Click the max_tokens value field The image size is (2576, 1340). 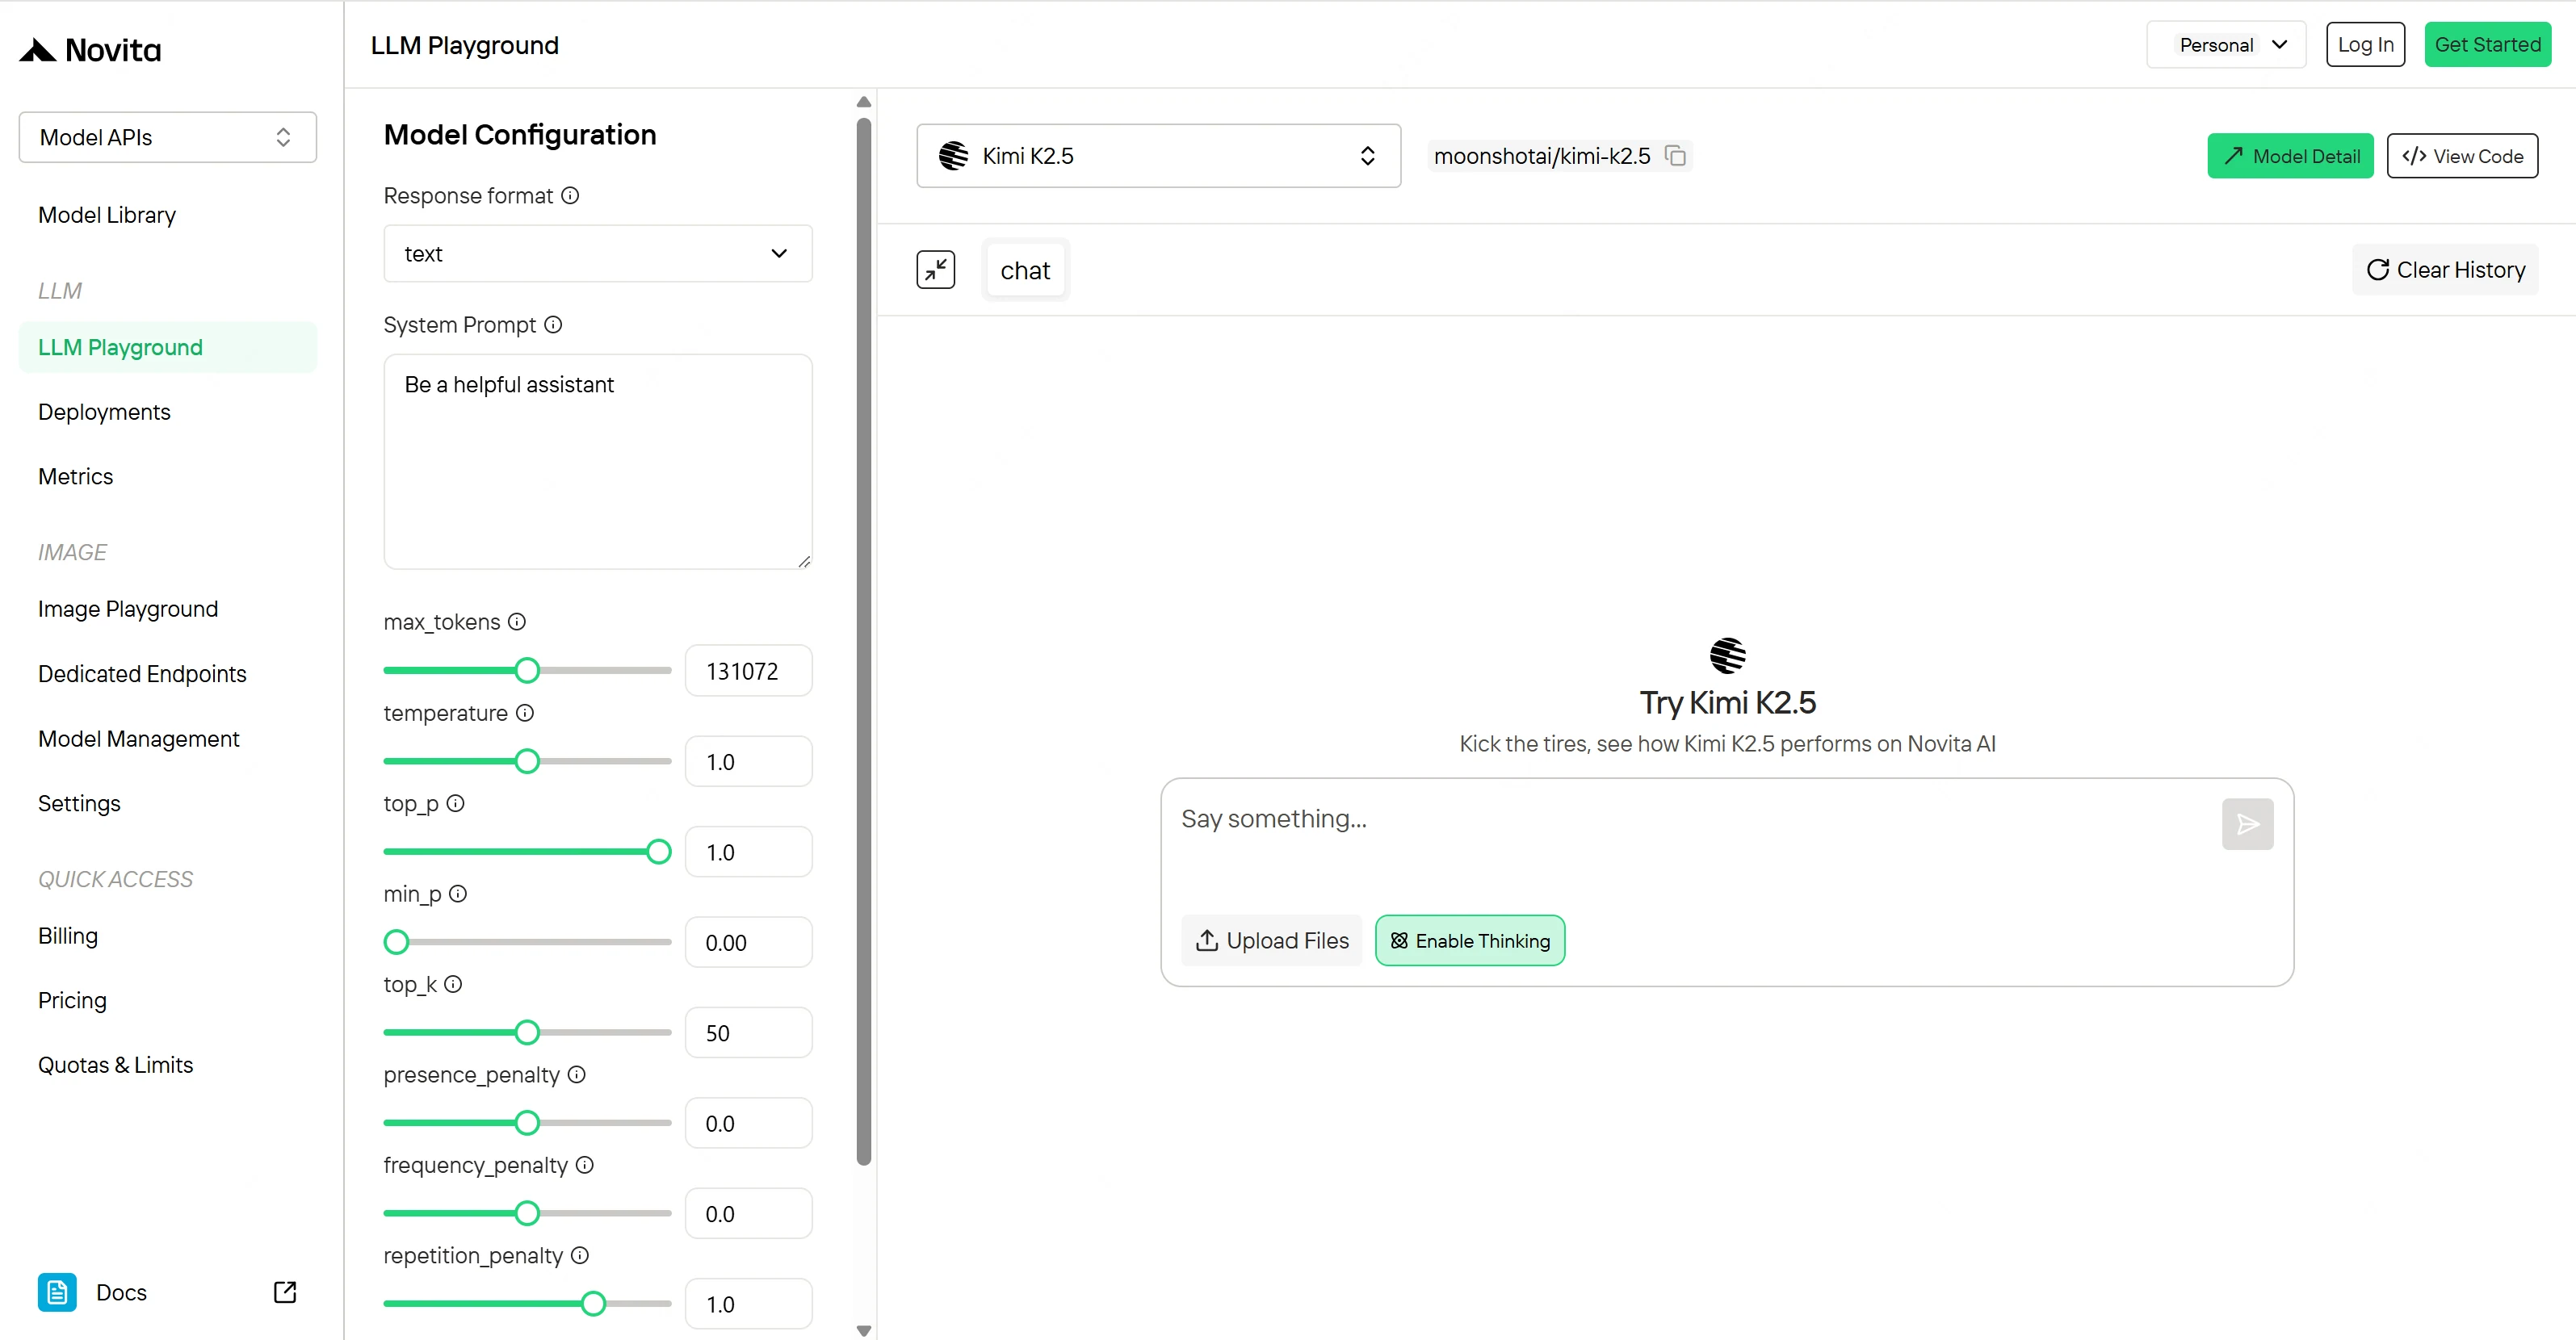pos(748,671)
